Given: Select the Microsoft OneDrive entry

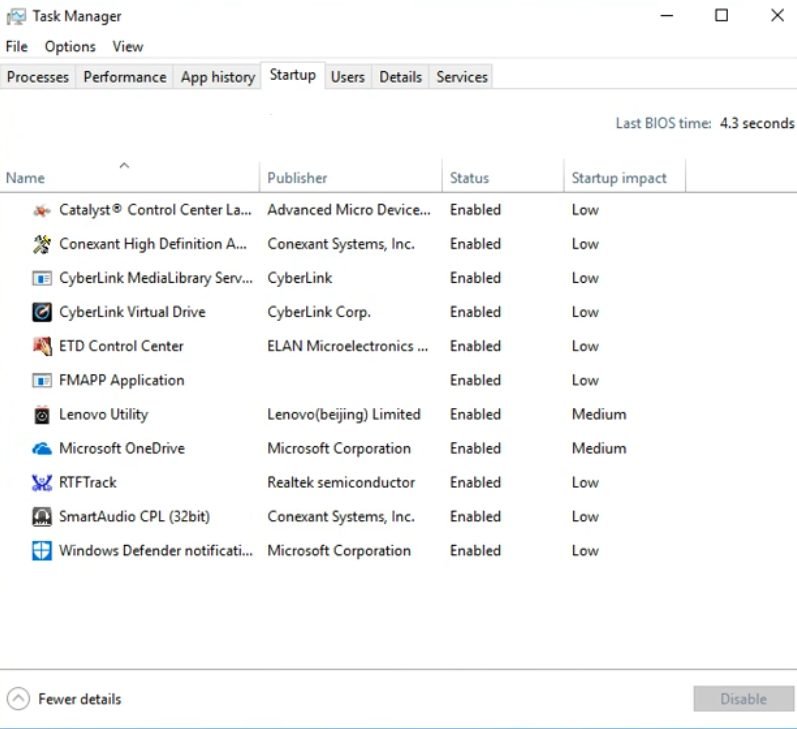Looking at the screenshot, I should pos(122,448).
